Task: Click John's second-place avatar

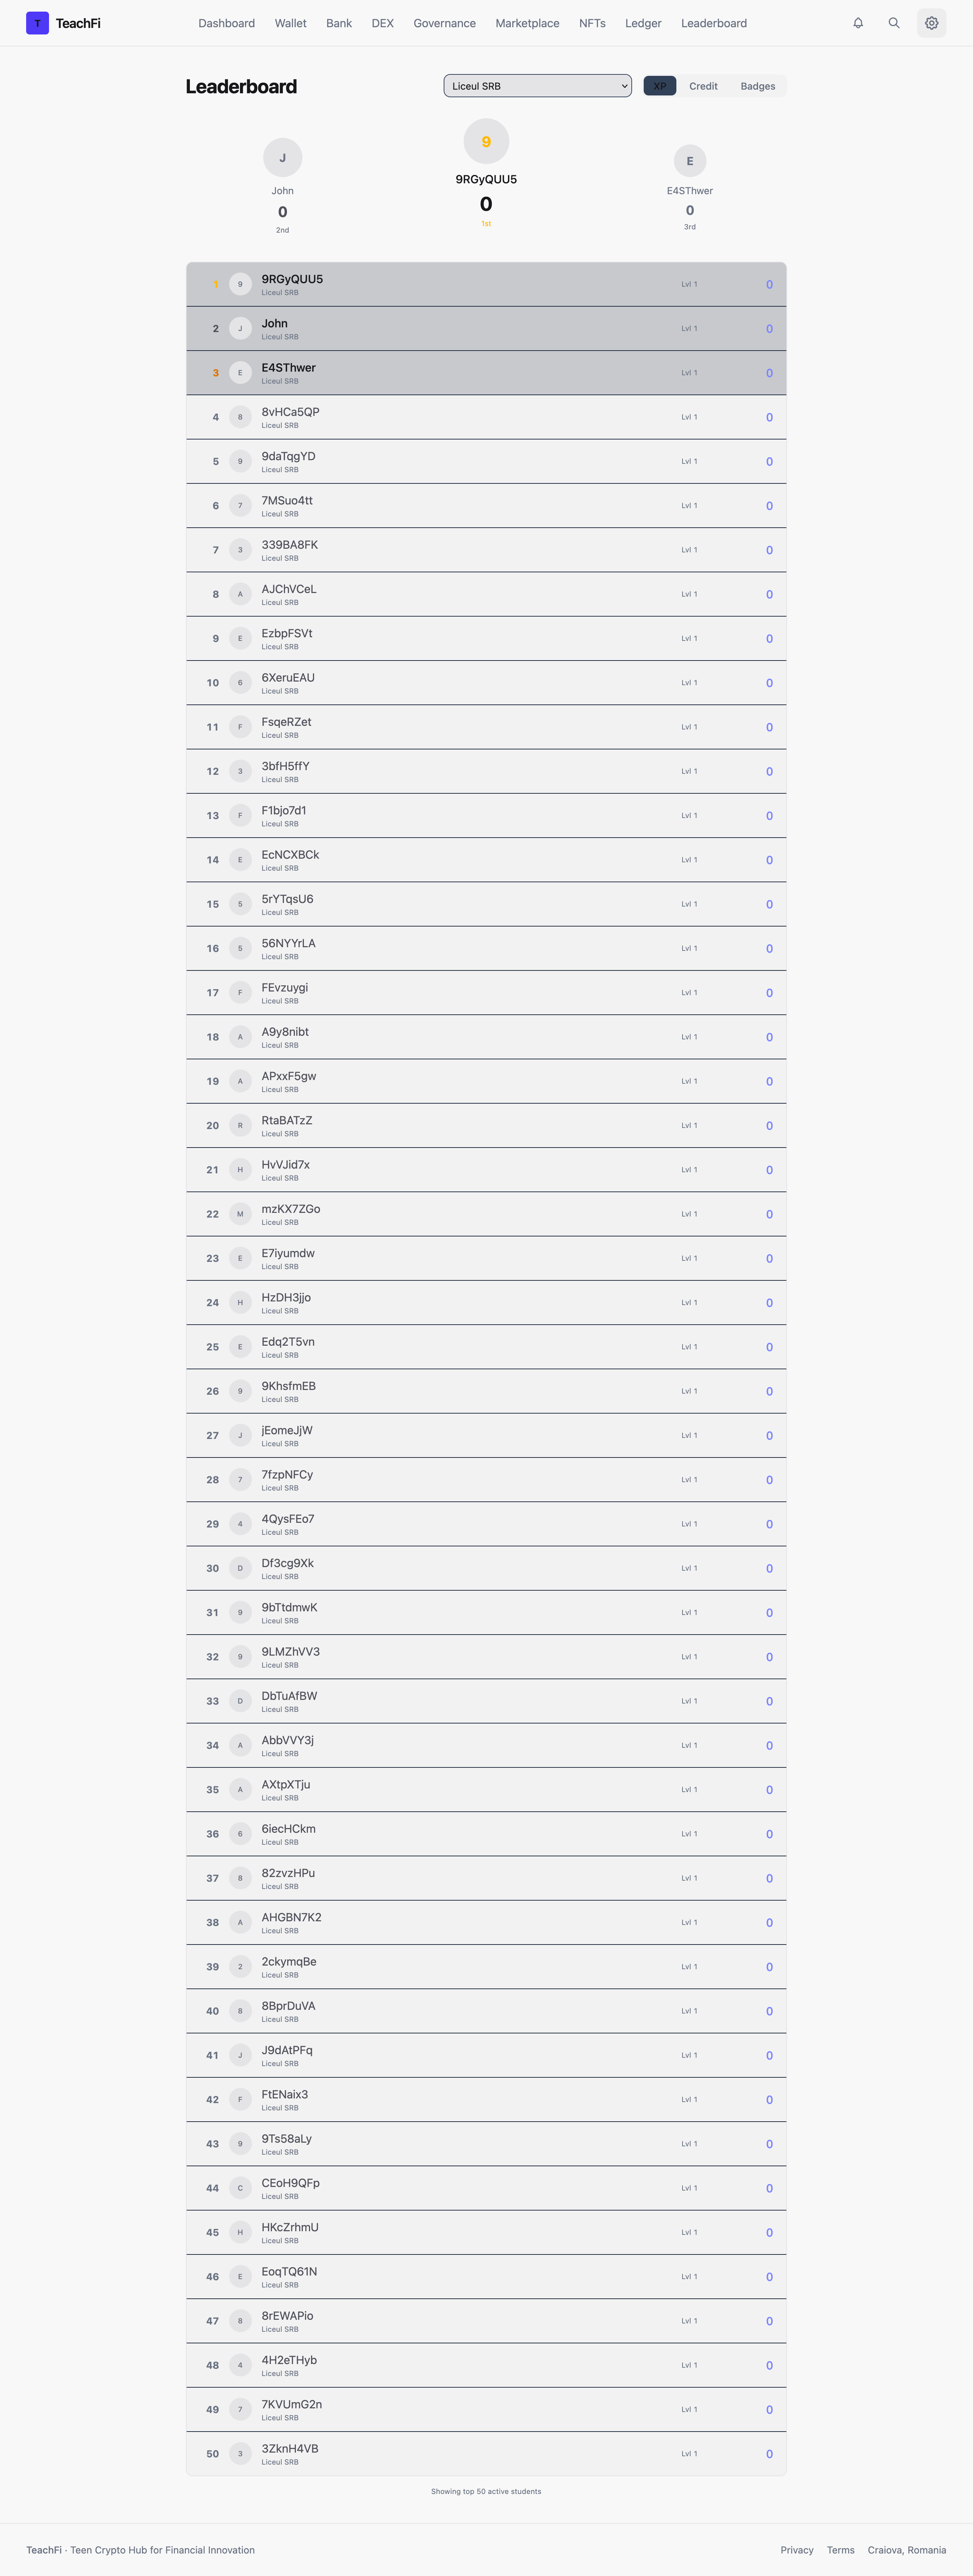Action: coord(283,157)
